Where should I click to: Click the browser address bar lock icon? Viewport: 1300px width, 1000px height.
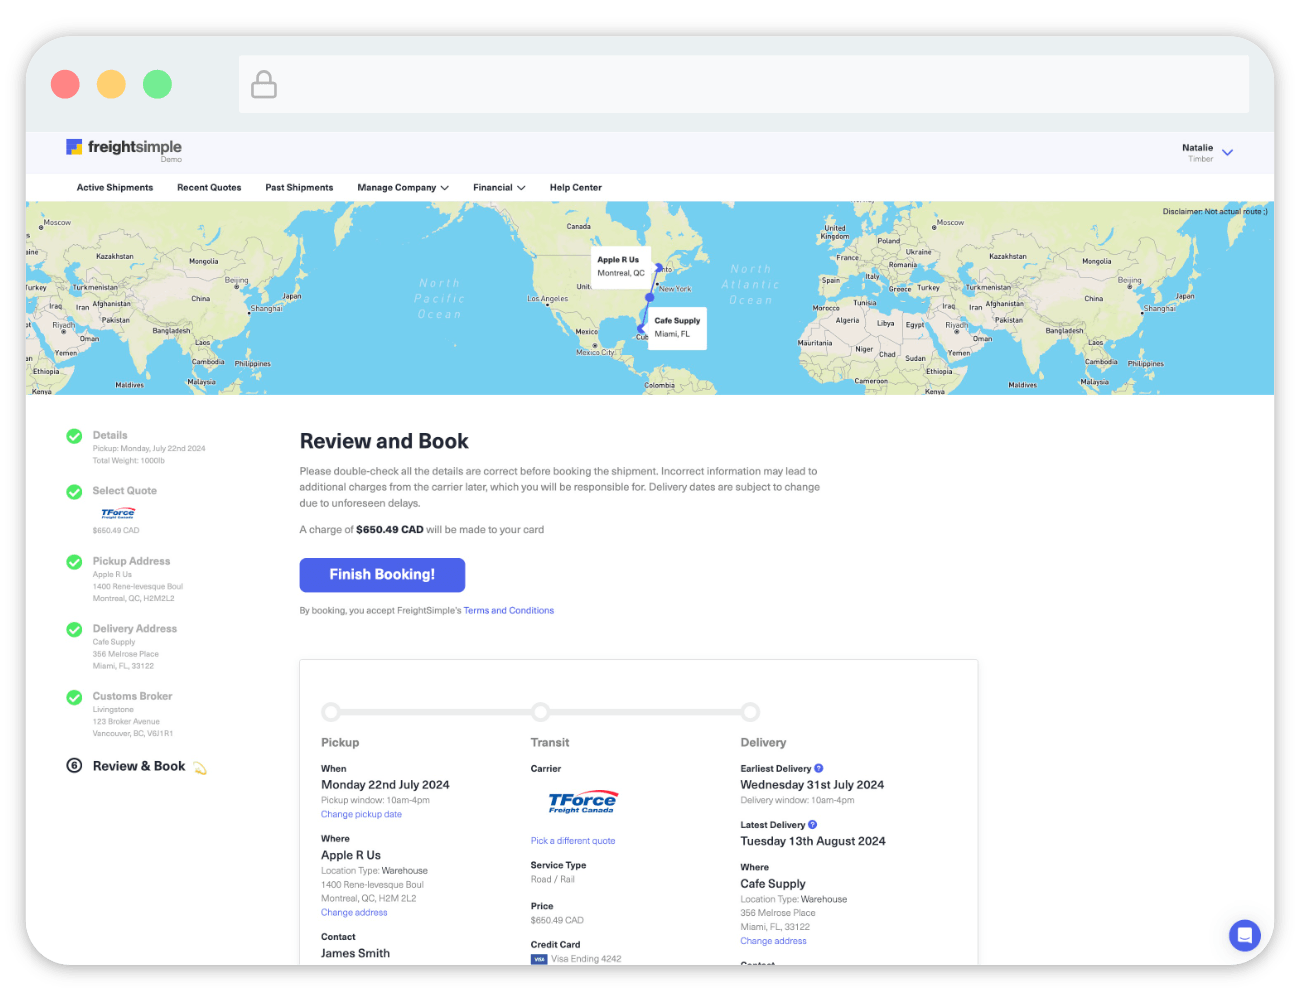tap(264, 85)
